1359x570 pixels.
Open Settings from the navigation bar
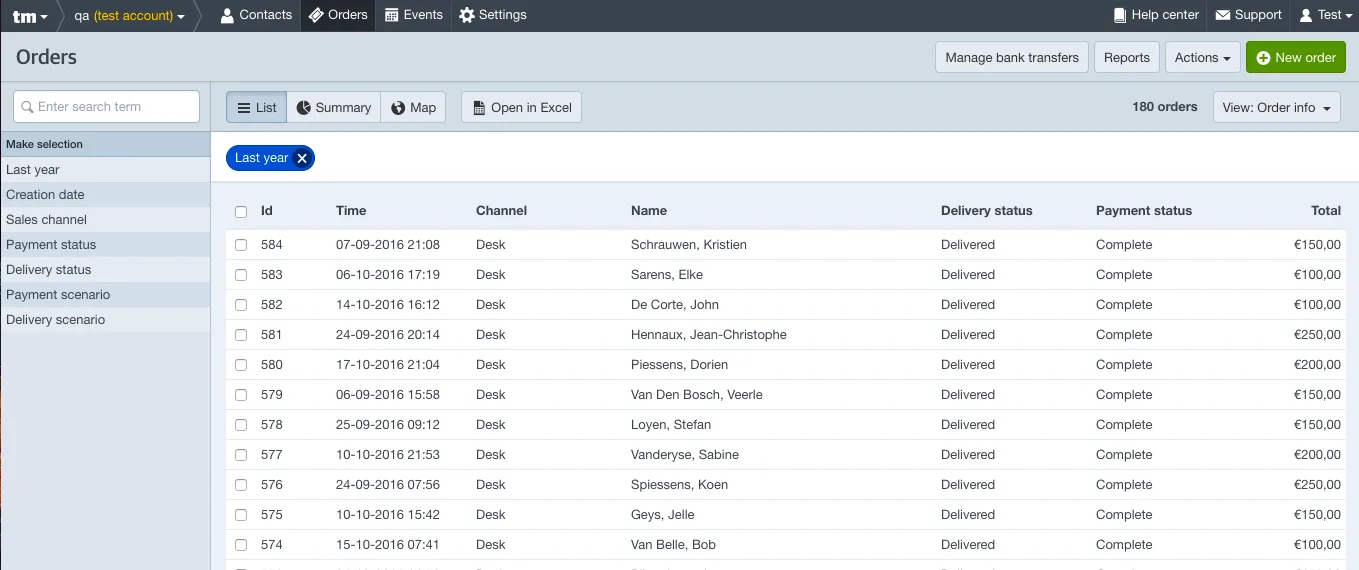click(x=493, y=15)
